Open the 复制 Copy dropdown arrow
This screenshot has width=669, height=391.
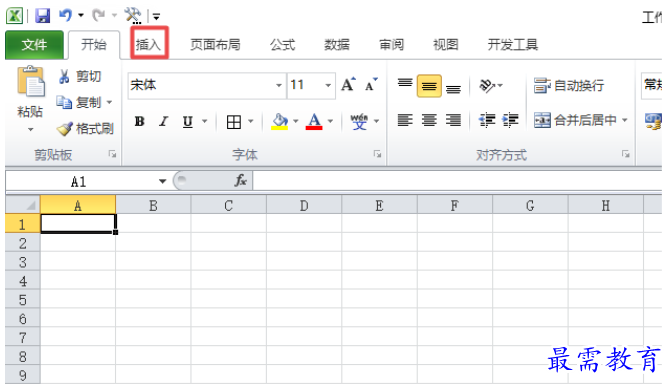click(109, 102)
